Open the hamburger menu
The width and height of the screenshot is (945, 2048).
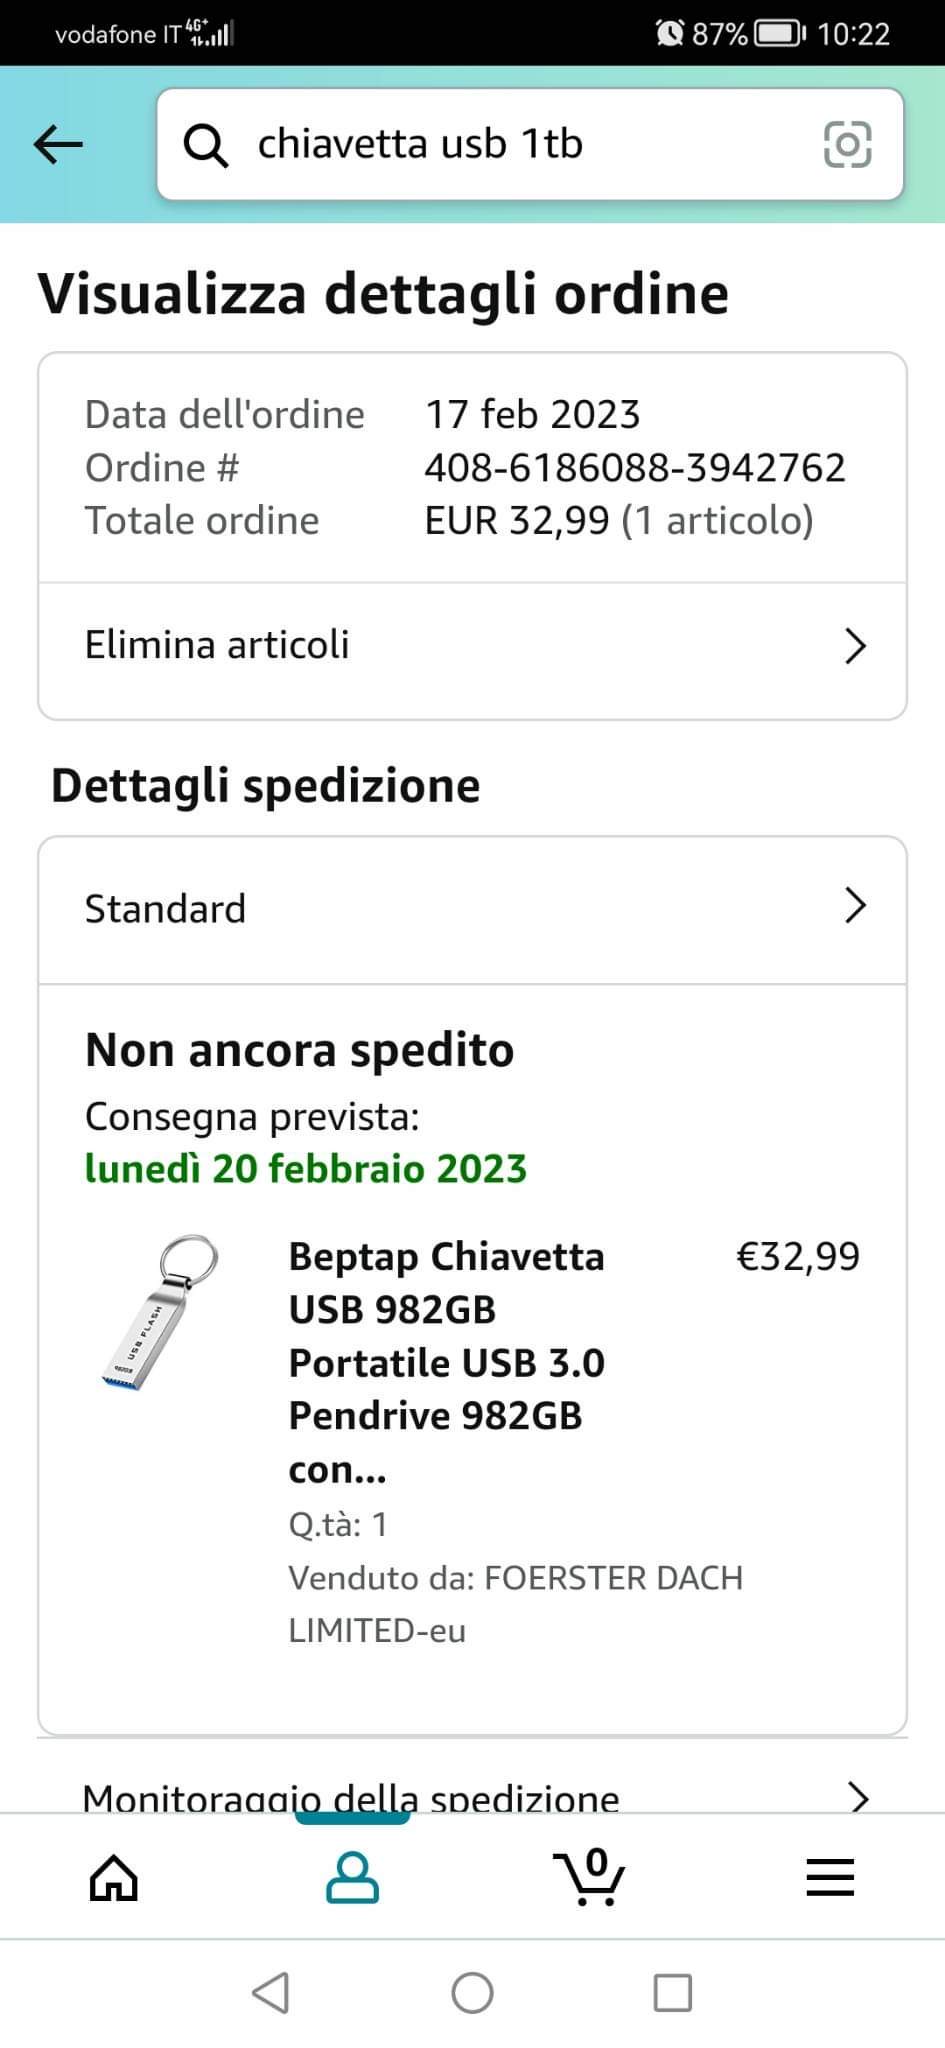tap(830, 1877)
